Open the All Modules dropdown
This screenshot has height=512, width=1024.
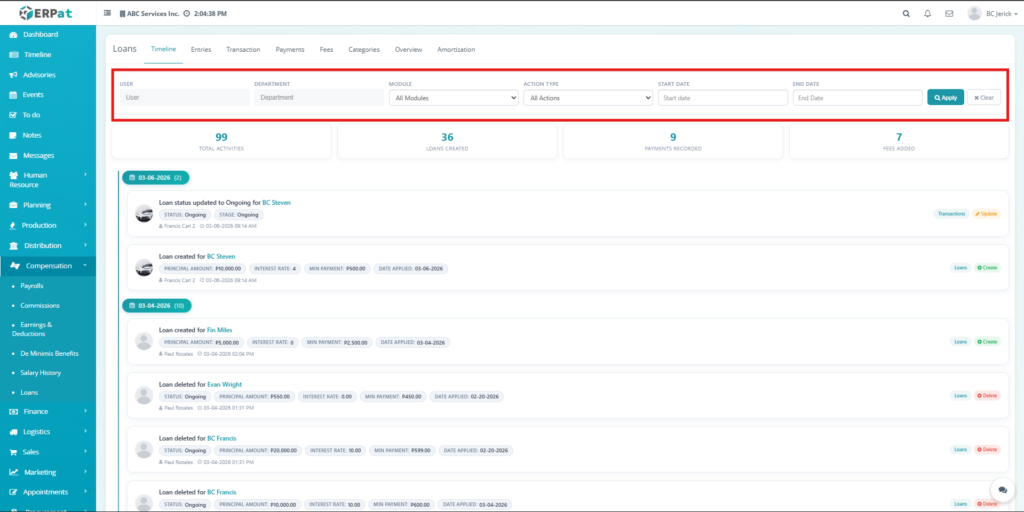tap(453, 98)
